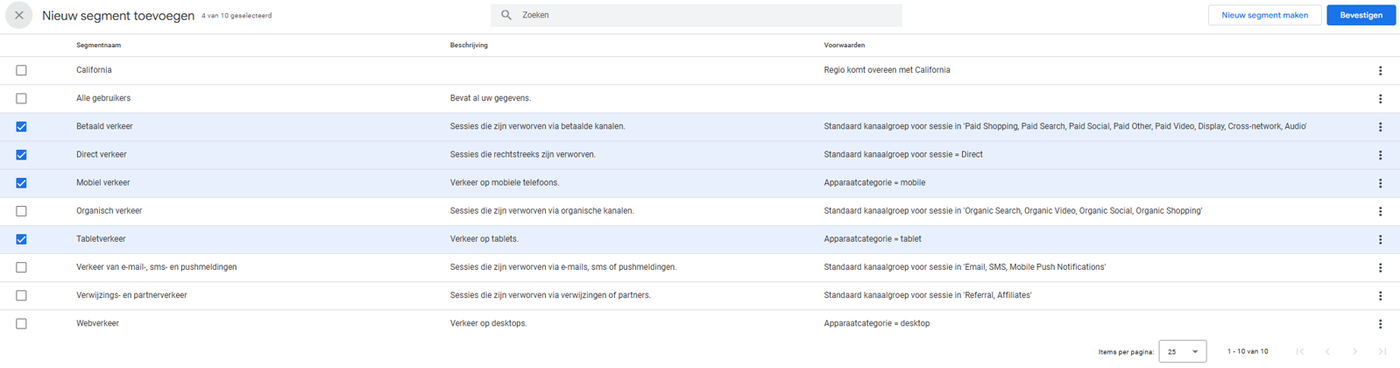Screen dimensions: 1400x368
Task: Open more options for Verkeer van e-mail row
Action: (1380, 267)
